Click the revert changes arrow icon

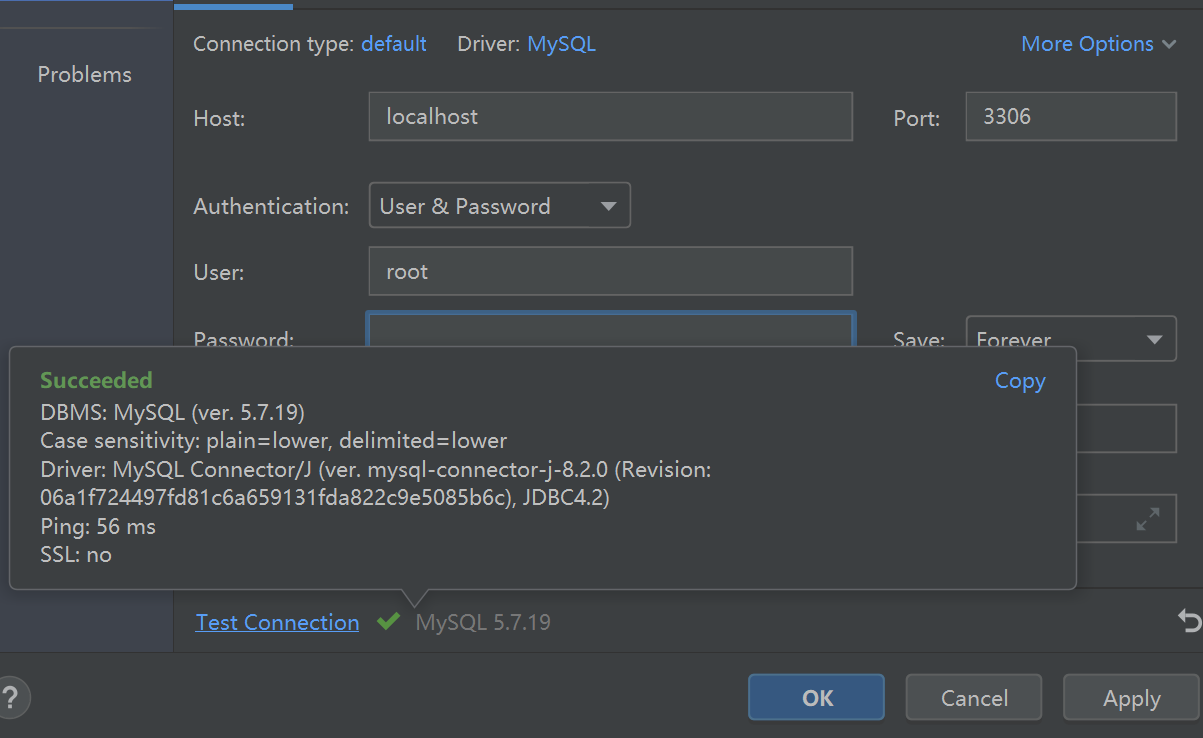1189,622
